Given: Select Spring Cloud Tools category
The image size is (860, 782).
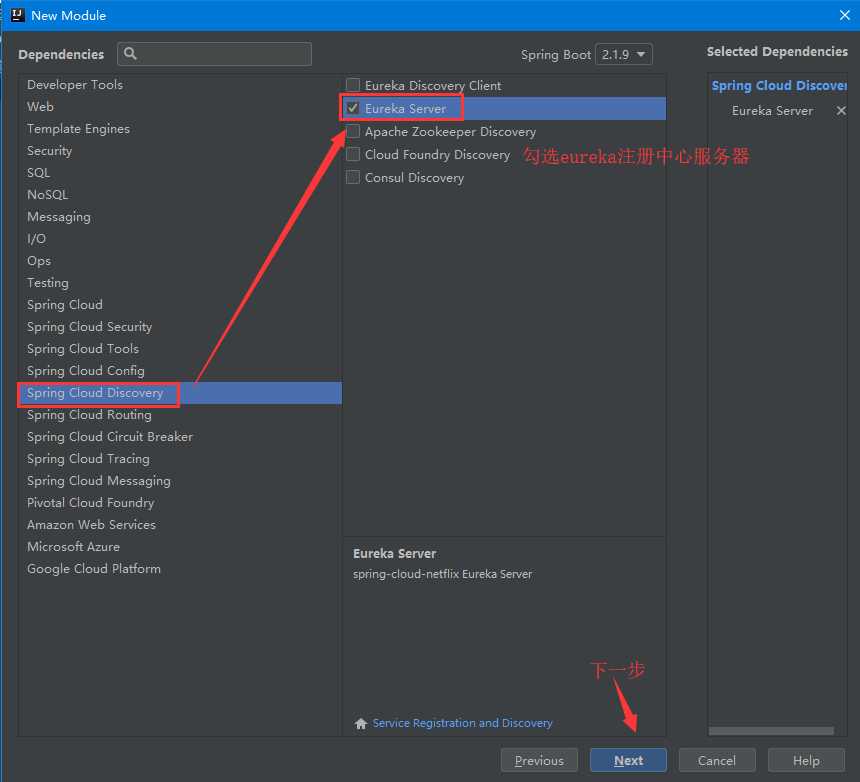Looking at the screenshot, I should tap(179, 348).
